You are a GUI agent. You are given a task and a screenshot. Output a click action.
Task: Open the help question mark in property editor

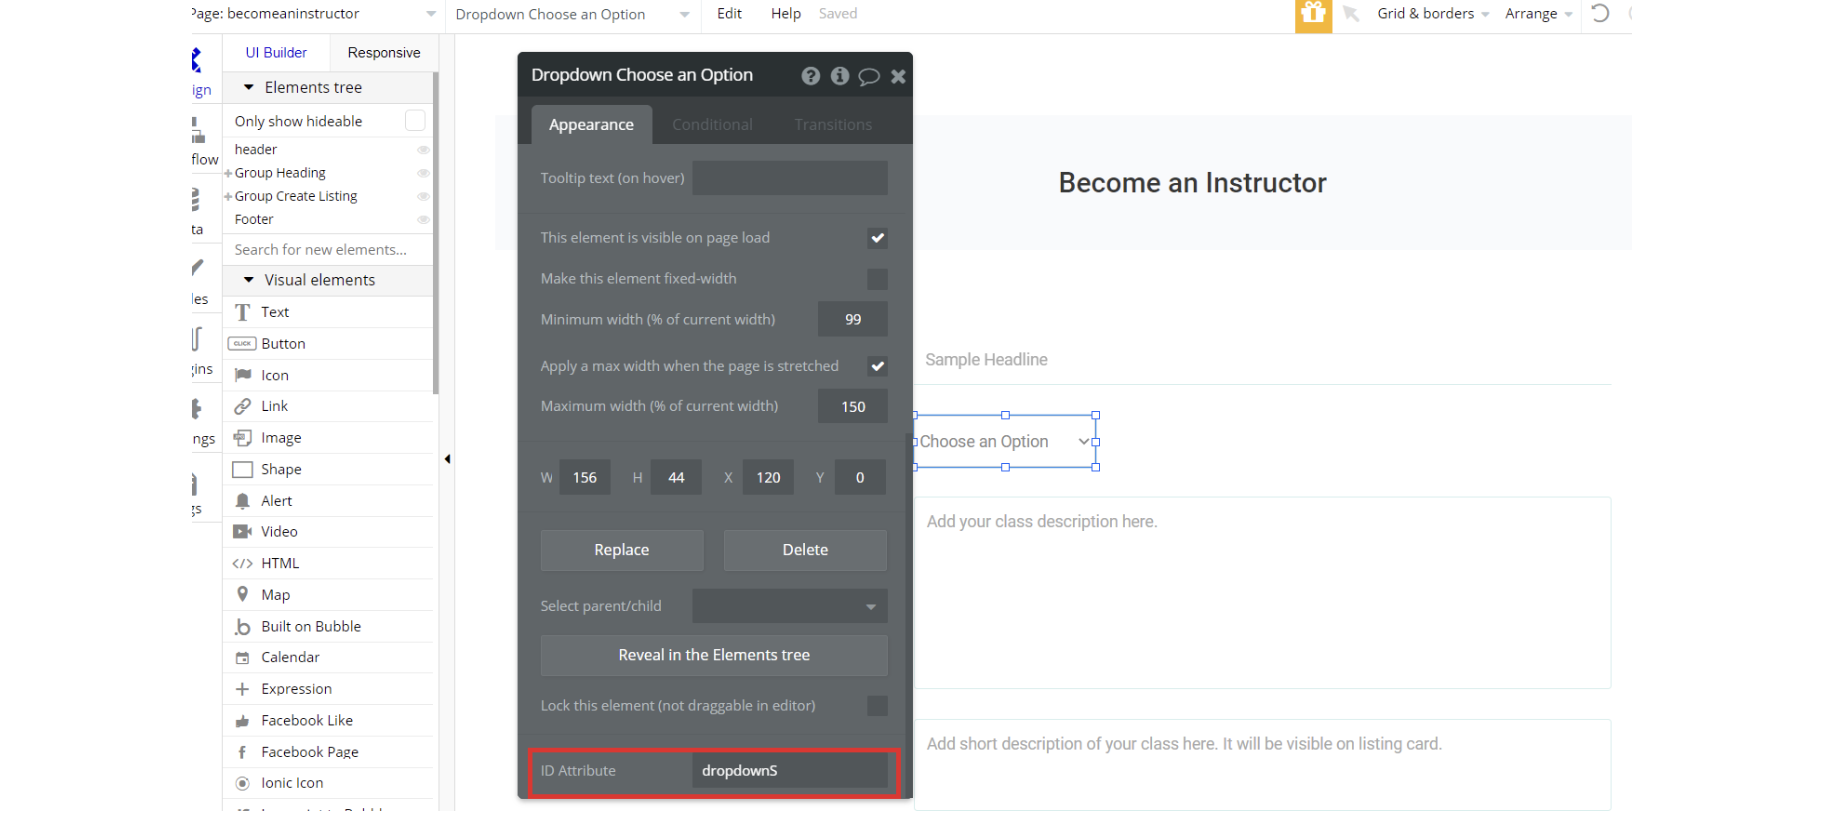tap(810, 76)
